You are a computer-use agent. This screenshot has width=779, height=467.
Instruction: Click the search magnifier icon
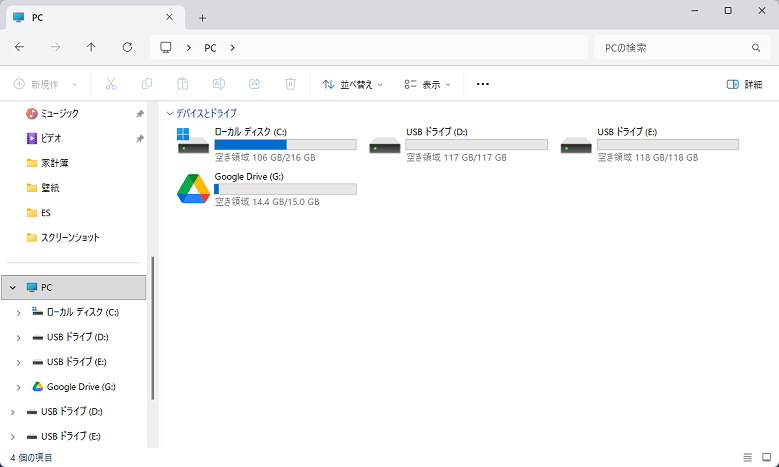coord(756,48)
